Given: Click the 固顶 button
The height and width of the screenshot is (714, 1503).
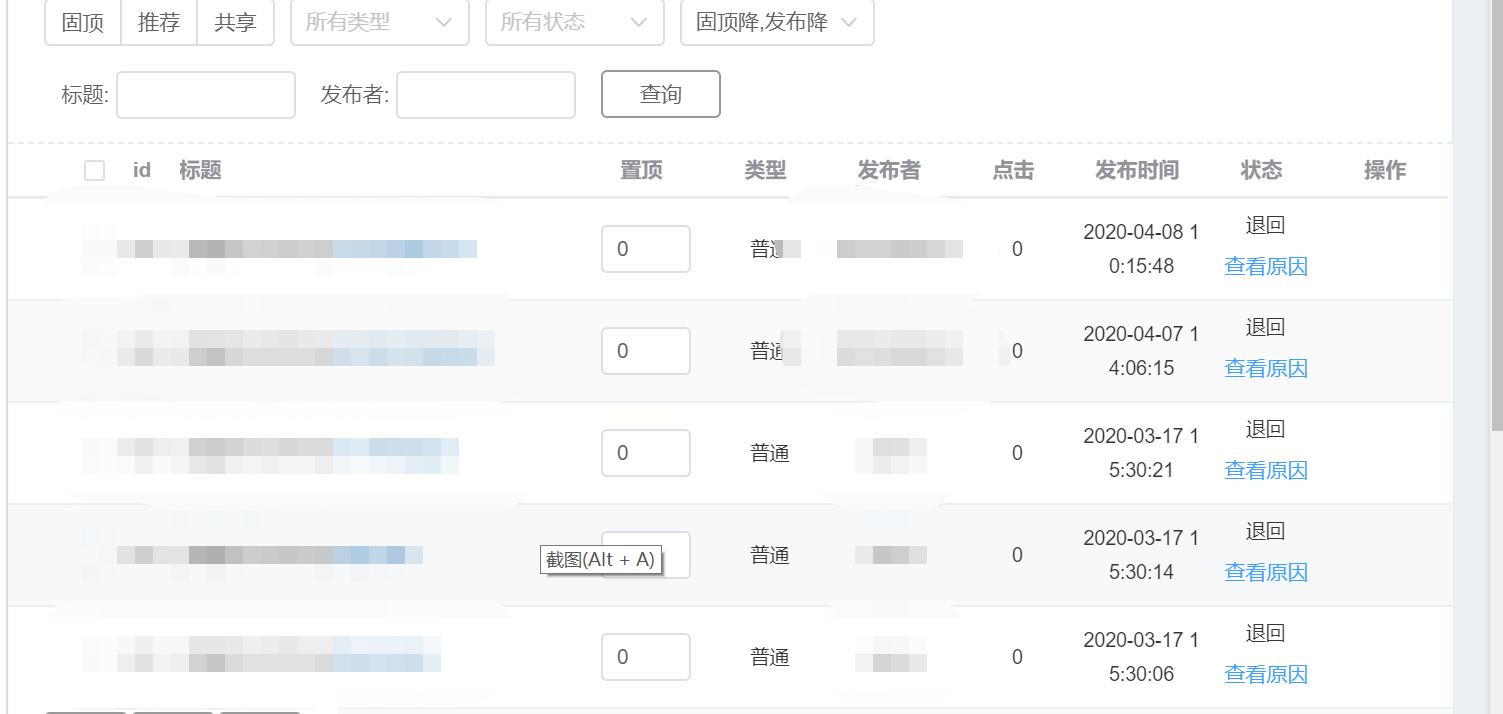Looking at the screenshot, I should click(x=83, y=22).
